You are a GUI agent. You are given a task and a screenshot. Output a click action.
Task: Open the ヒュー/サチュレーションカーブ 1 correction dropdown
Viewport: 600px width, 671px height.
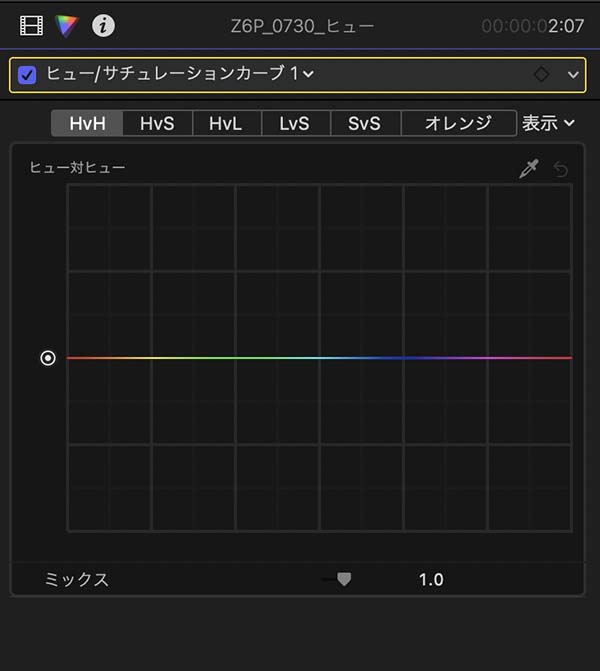[x=180, y=74]
